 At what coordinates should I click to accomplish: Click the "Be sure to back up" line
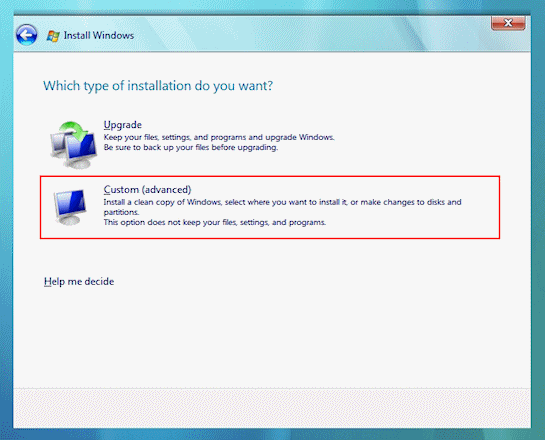(x=191, y=147)
